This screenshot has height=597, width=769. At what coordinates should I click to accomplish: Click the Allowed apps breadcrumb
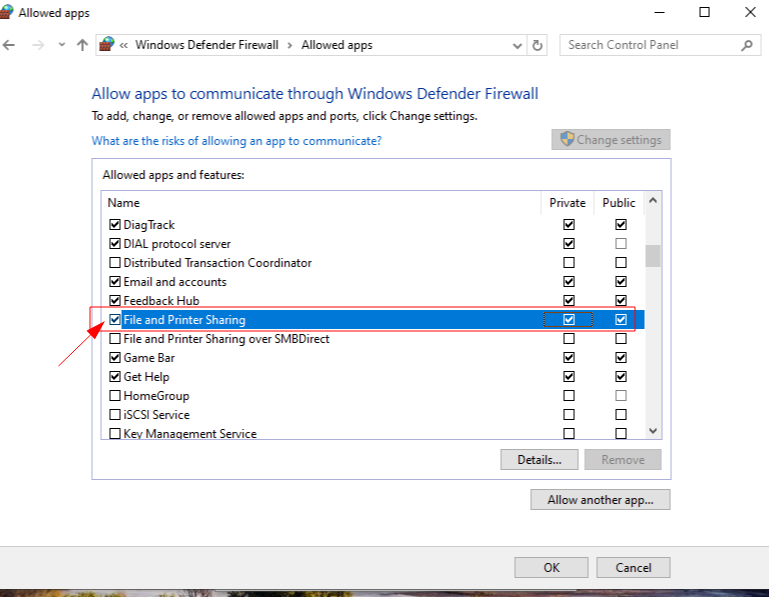(x=337, y=45)
